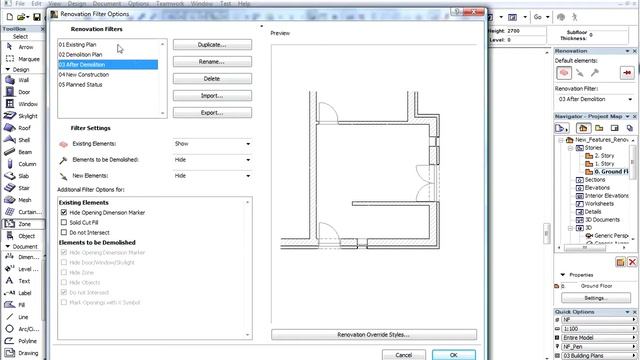
Task: Select 02 Demolition Plan filter
Action: click(108, 54)
